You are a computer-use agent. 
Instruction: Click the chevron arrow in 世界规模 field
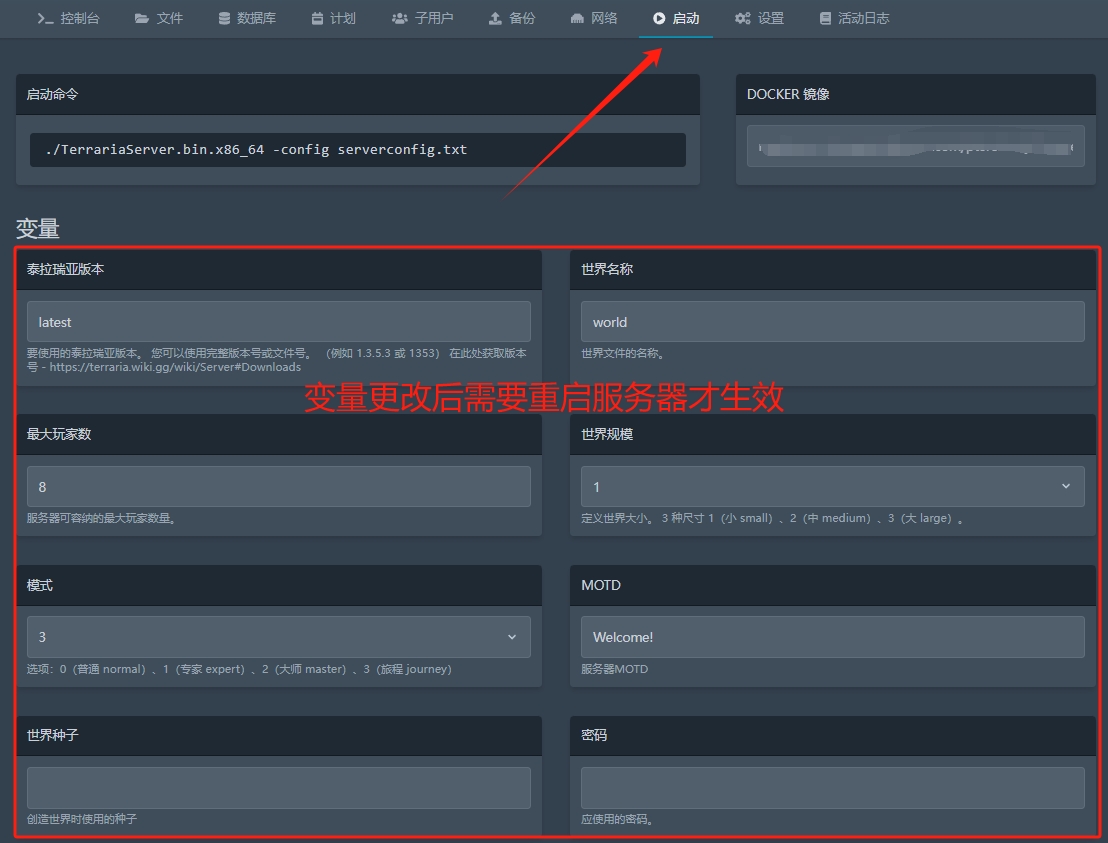tap(1065, 486)
